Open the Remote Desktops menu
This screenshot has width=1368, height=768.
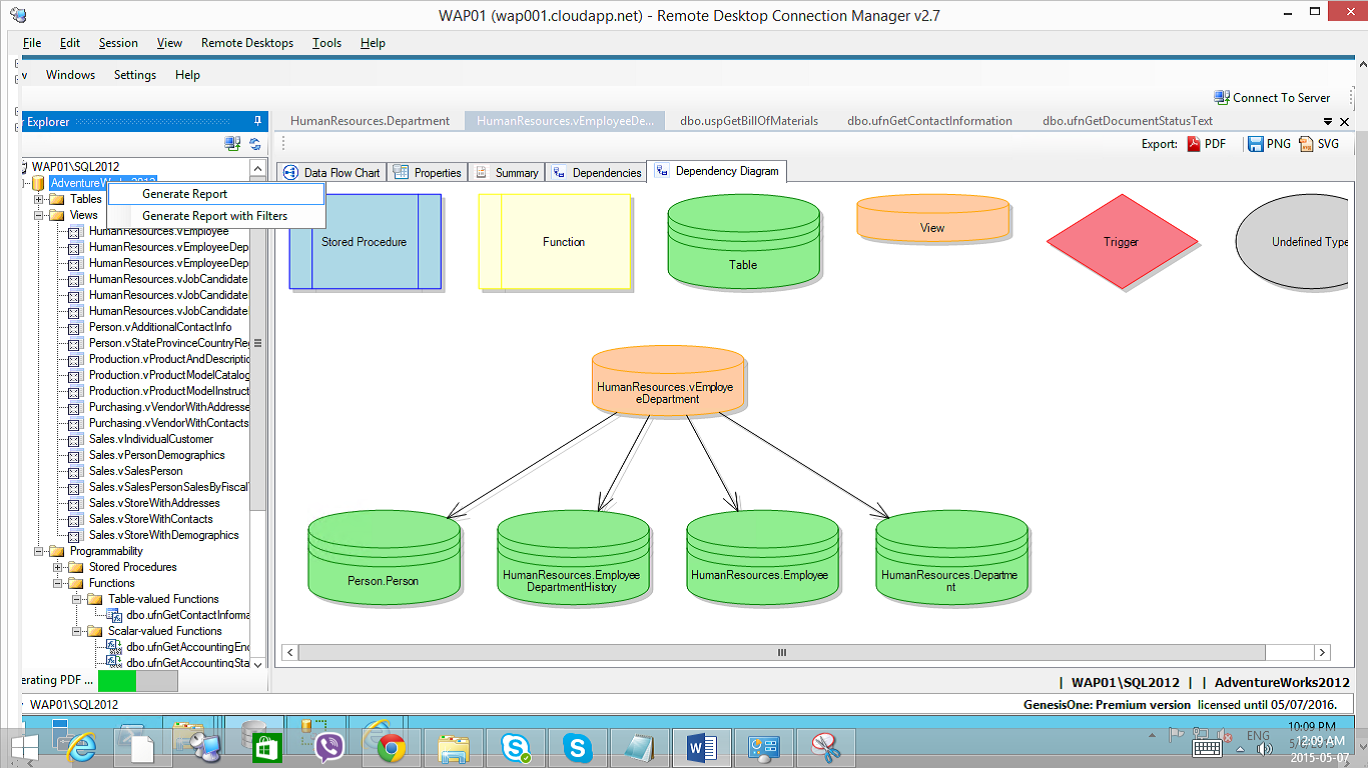tap(247, 43)
